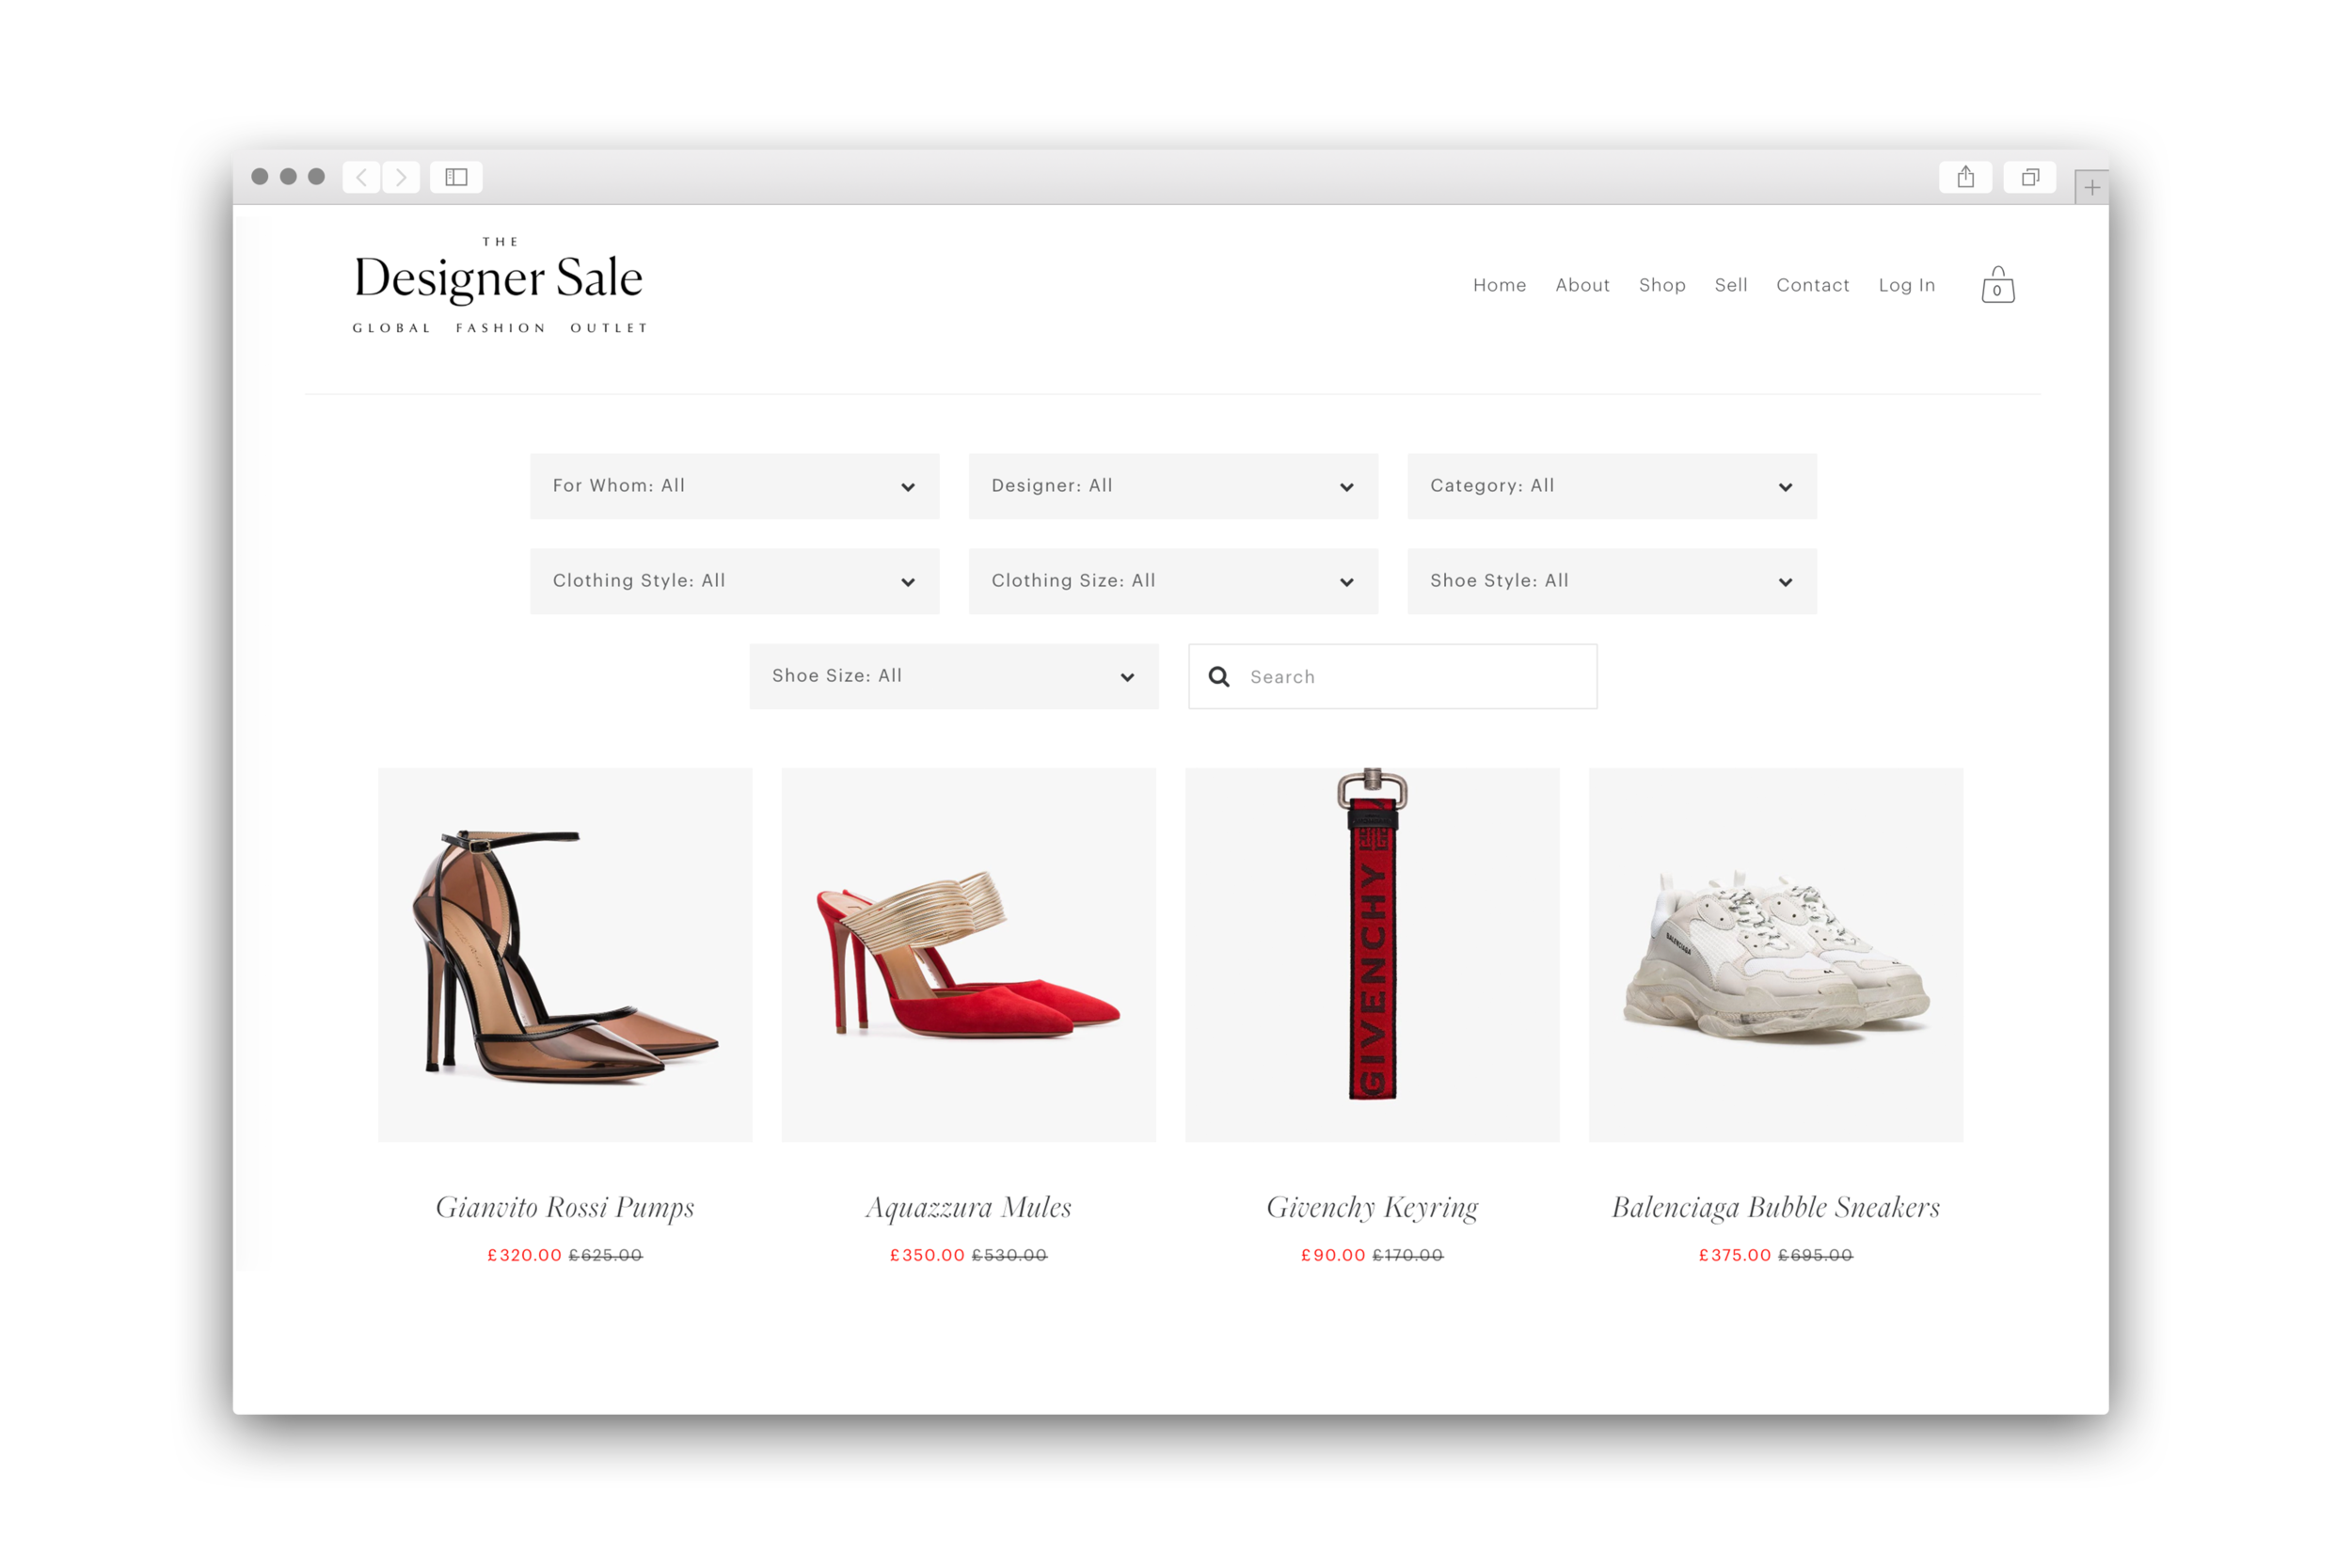This screenshot has width=2352, height=1568.
Task: Expand the Clothing Style dropdown
Action: point(734,581)
